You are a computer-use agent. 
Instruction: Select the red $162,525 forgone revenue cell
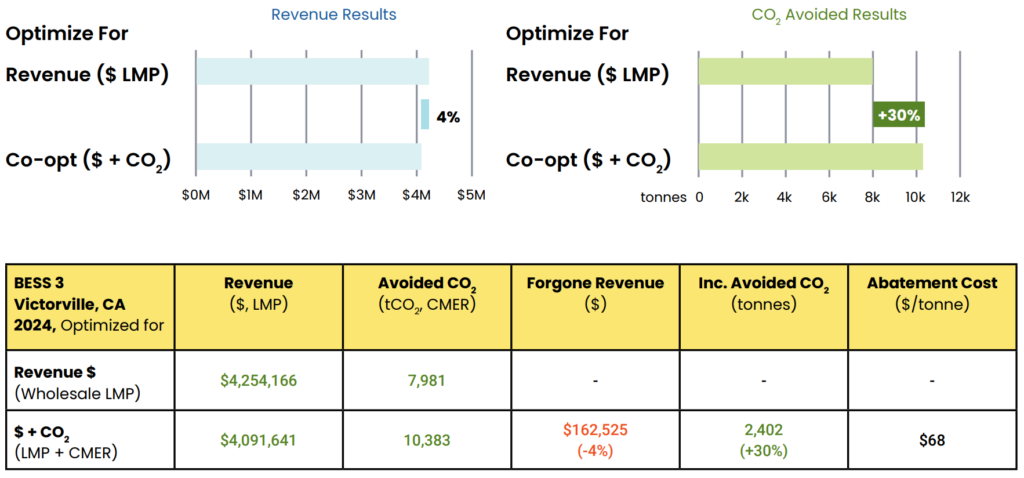tap(595, 438)
